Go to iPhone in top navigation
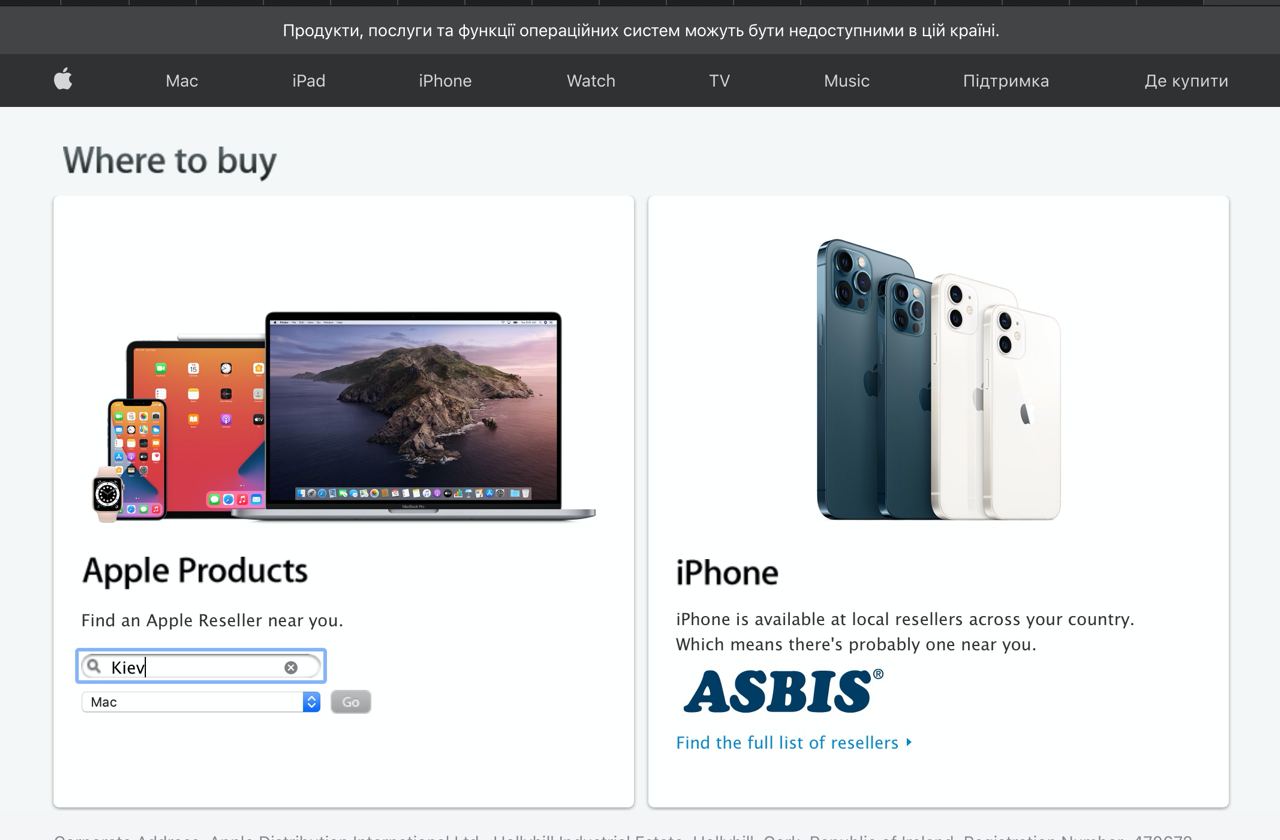This screenshot has height=840, width=1280. tap(445, 81)
